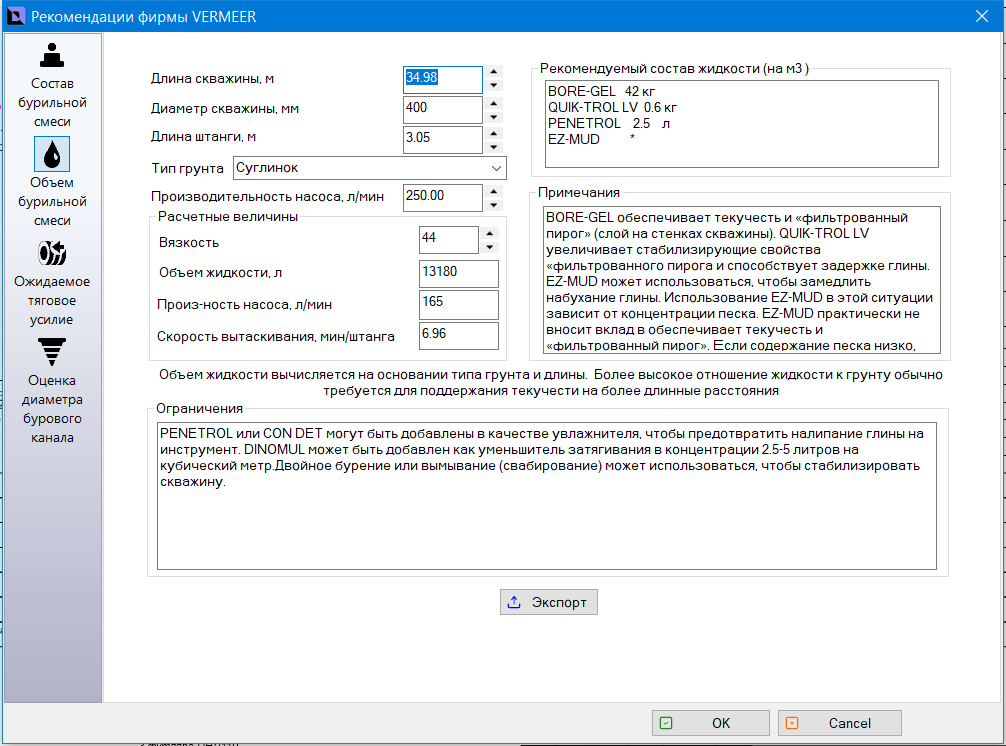Decrease Диаметр скважины with down arrow
This screenshot has width=1006, height=746.
tap(493, 117)
